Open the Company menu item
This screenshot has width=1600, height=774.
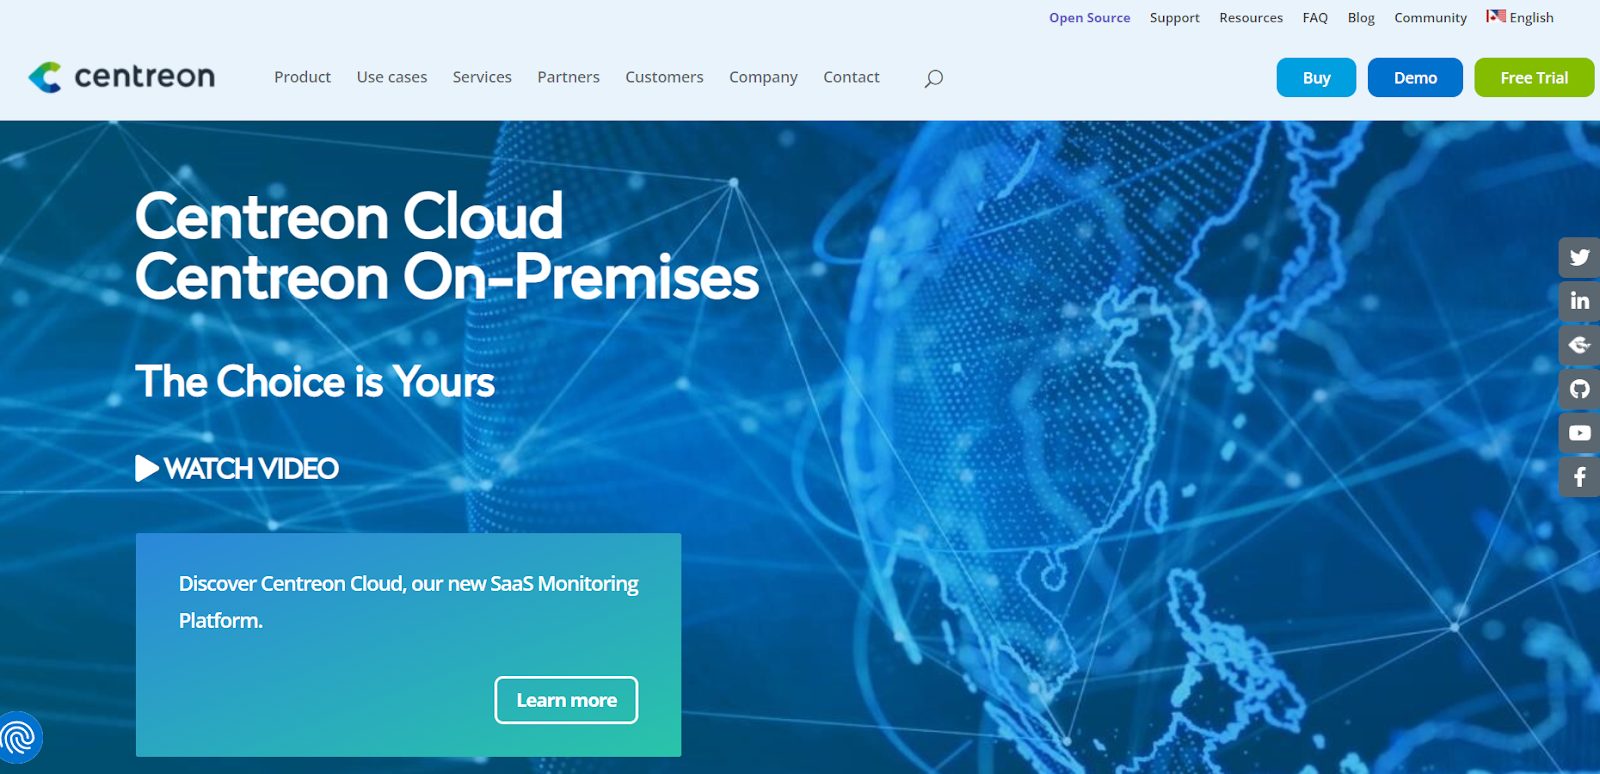pos(763,77)
